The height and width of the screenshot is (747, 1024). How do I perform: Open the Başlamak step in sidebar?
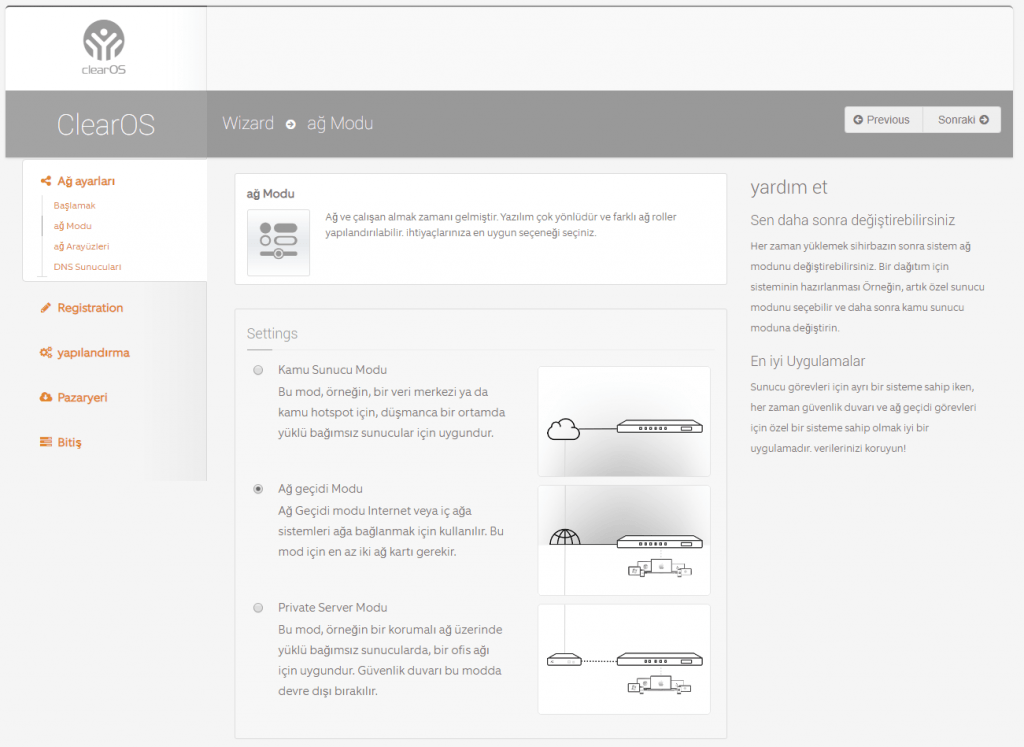pyautogui.click(x=74, y=205)
